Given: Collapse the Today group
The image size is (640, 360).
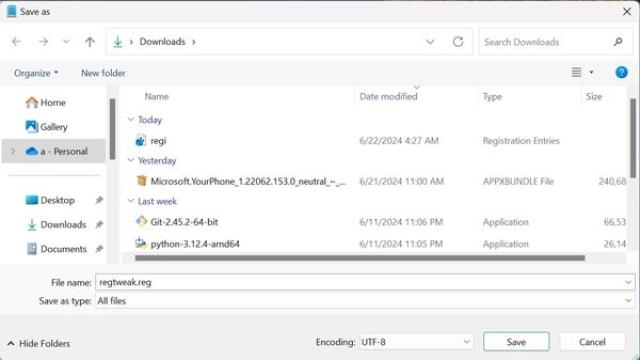Looking at the screenshot, I should coord(131,120).
